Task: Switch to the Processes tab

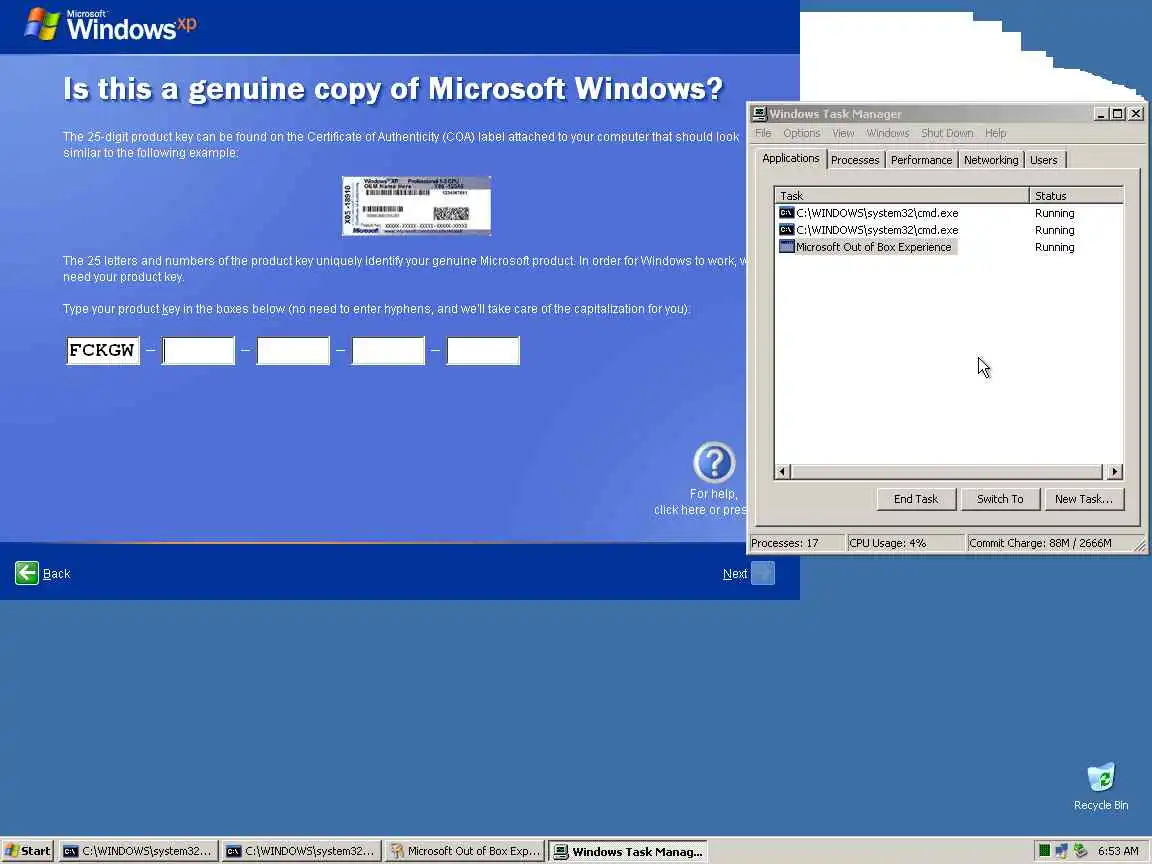Action: coord(855,160)
